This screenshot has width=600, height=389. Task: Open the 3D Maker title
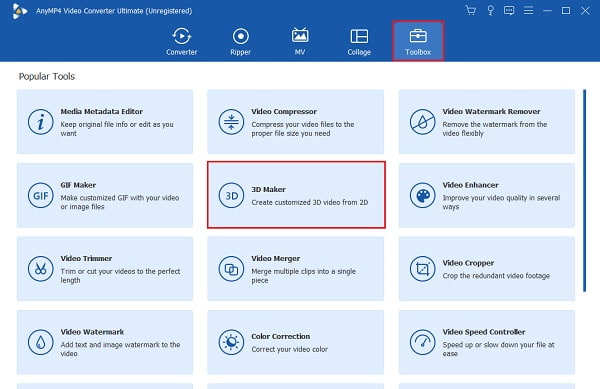tap(268, 189)
